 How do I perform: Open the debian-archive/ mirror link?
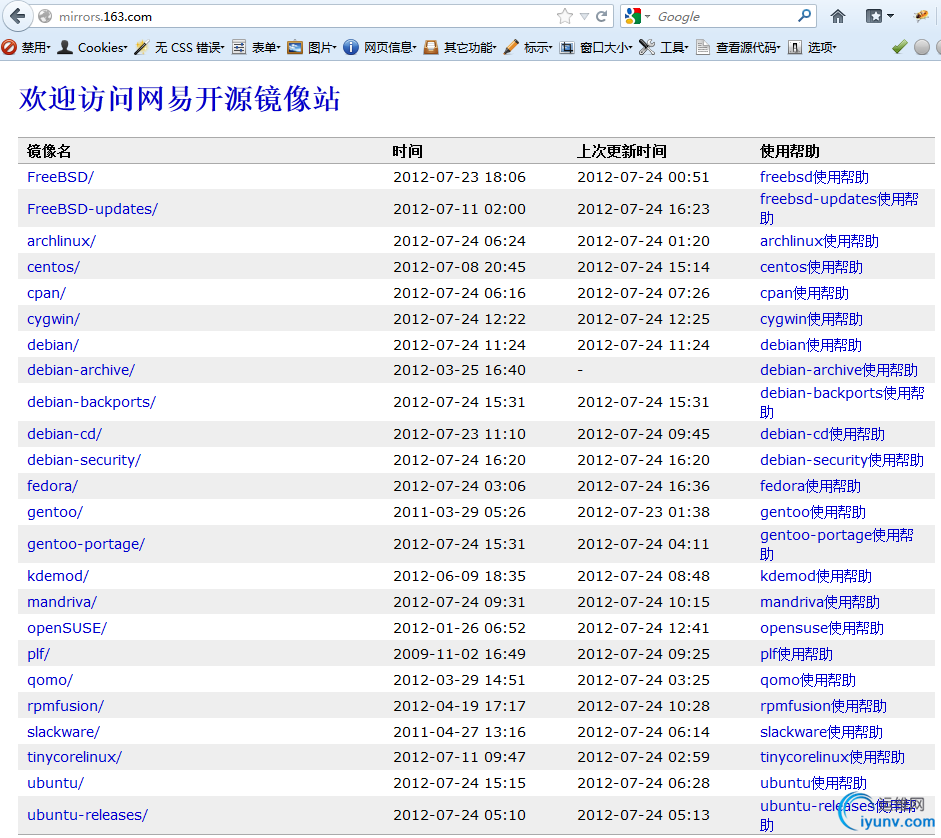pyautogui.click(x=81, y=370)
